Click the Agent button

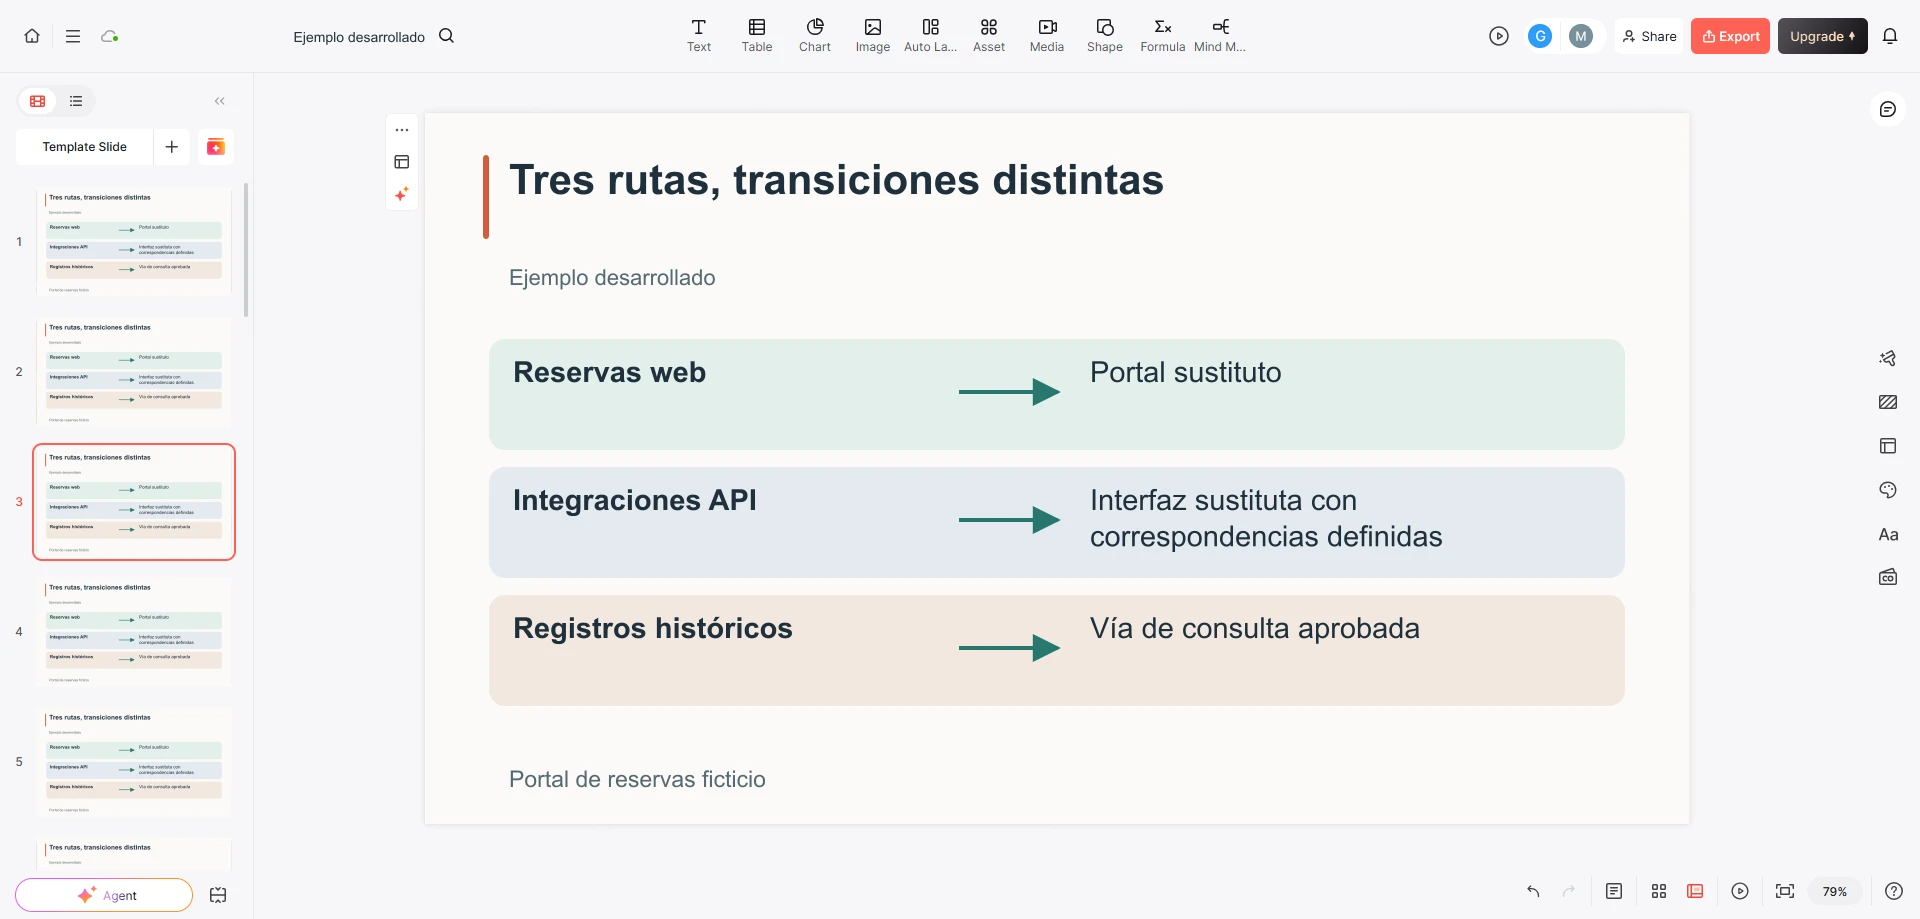pyautogui.click(x=104, y=895)
